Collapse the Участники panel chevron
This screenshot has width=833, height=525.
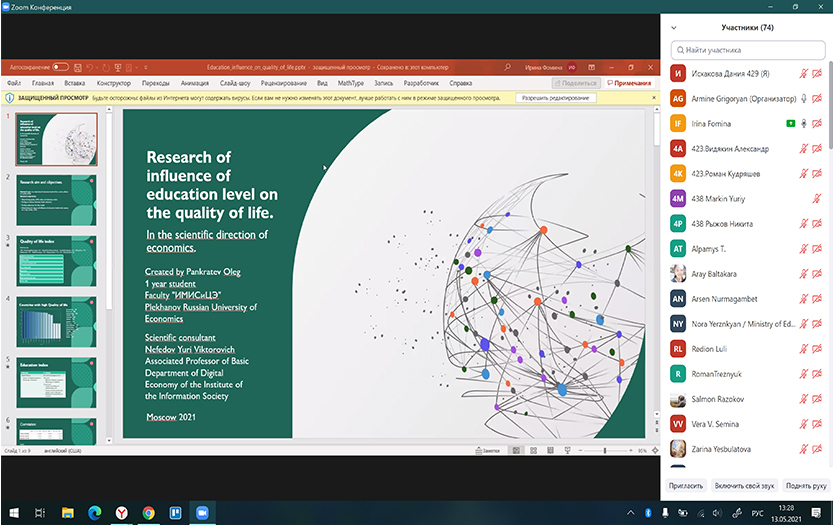click(675, 28)
